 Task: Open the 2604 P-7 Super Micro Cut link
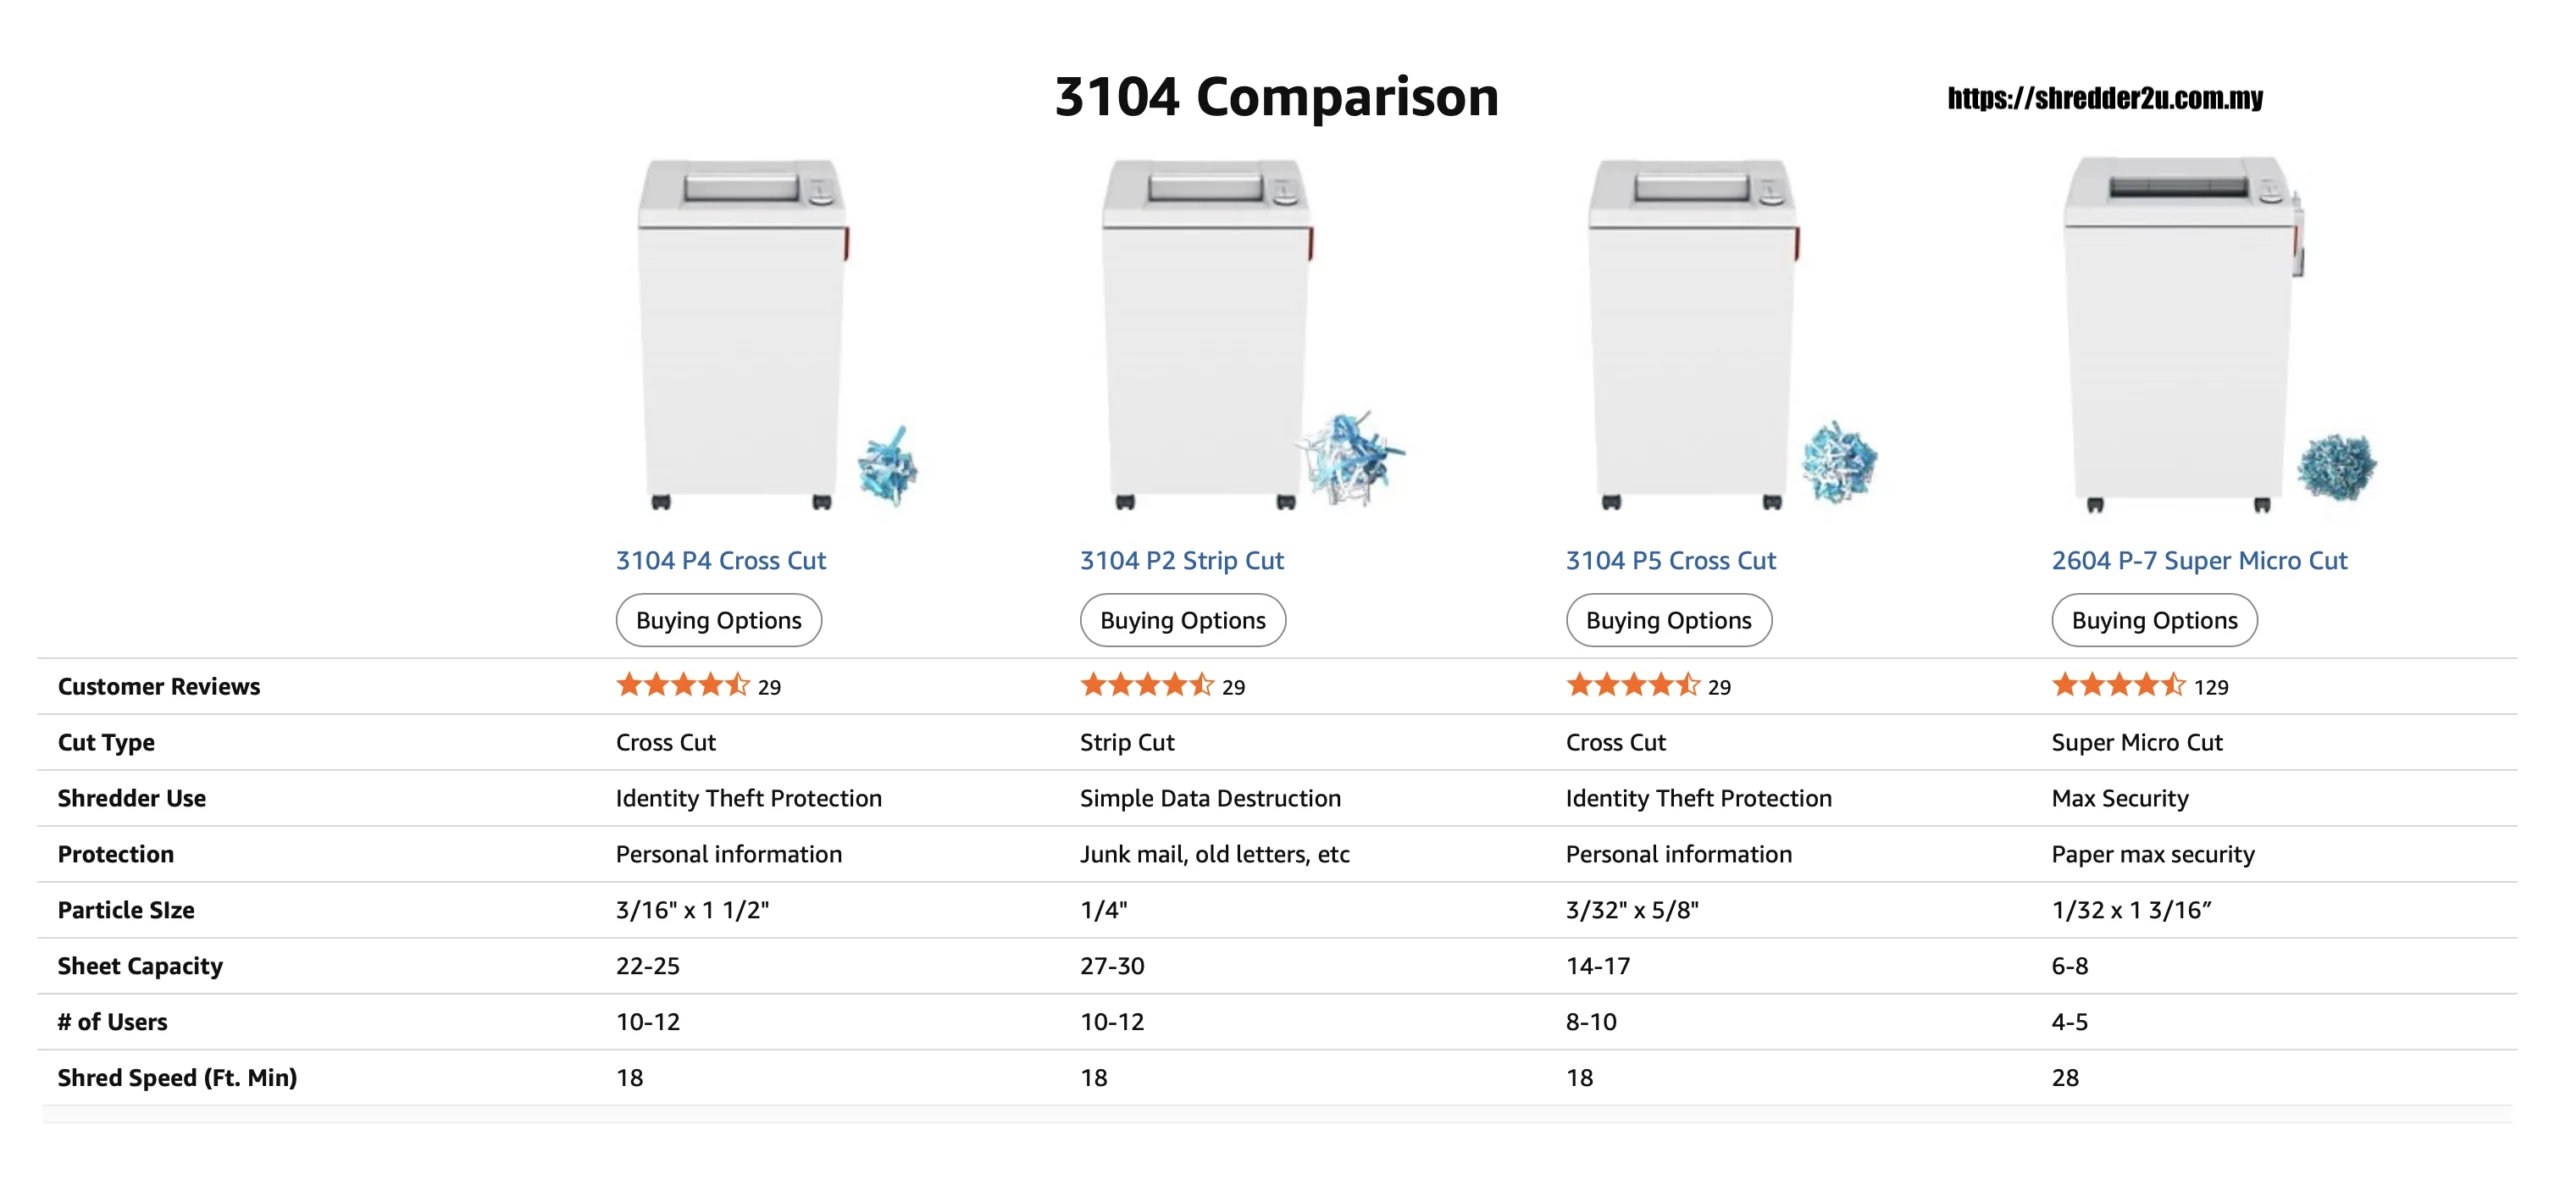coord(2199,561)
